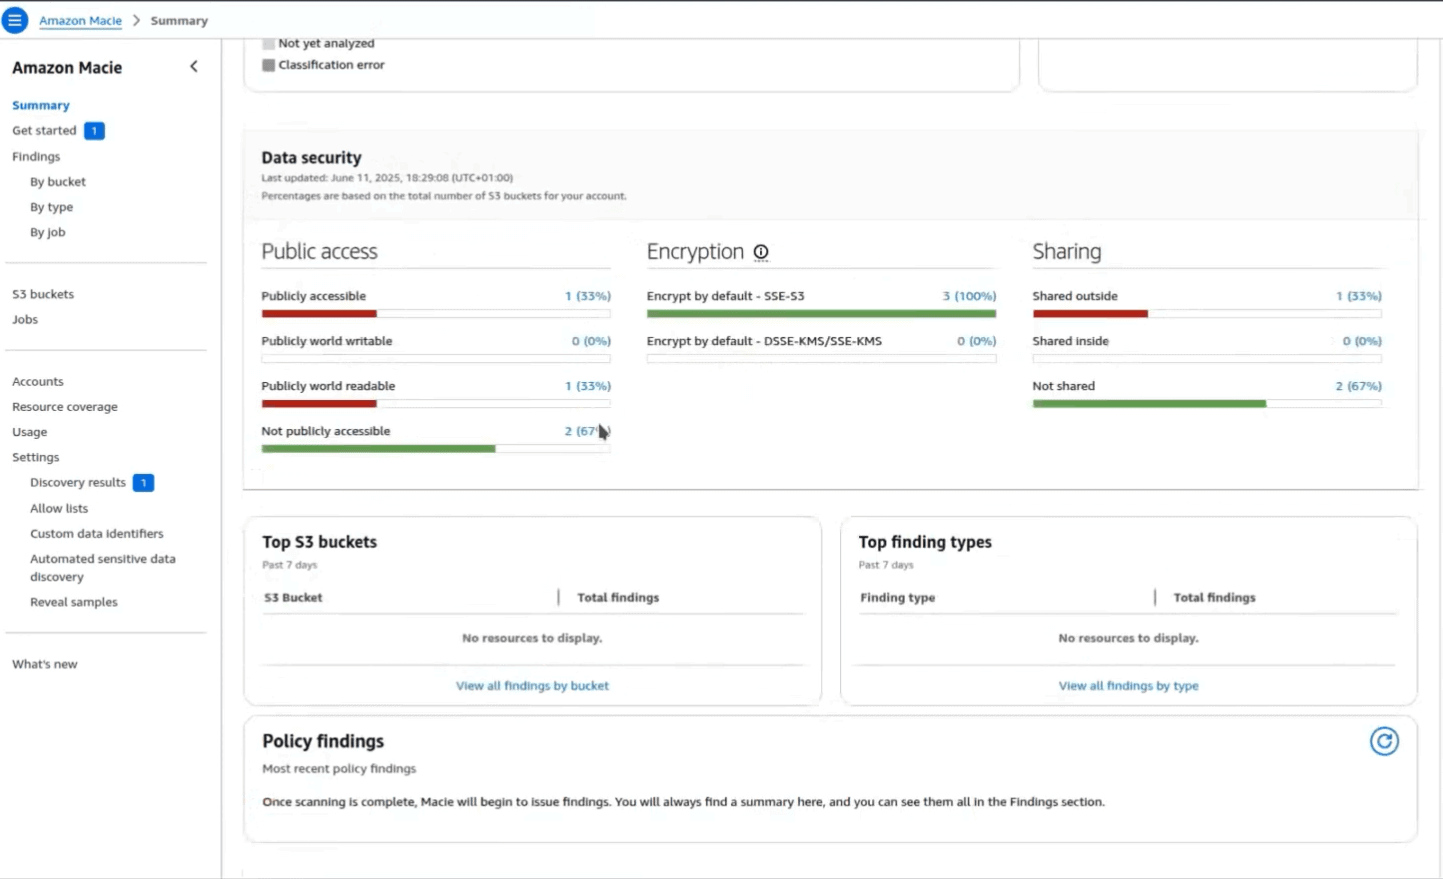Click Total findings header in Top S3 buckets
1443x879 pixels.
(x=618, y=598)
